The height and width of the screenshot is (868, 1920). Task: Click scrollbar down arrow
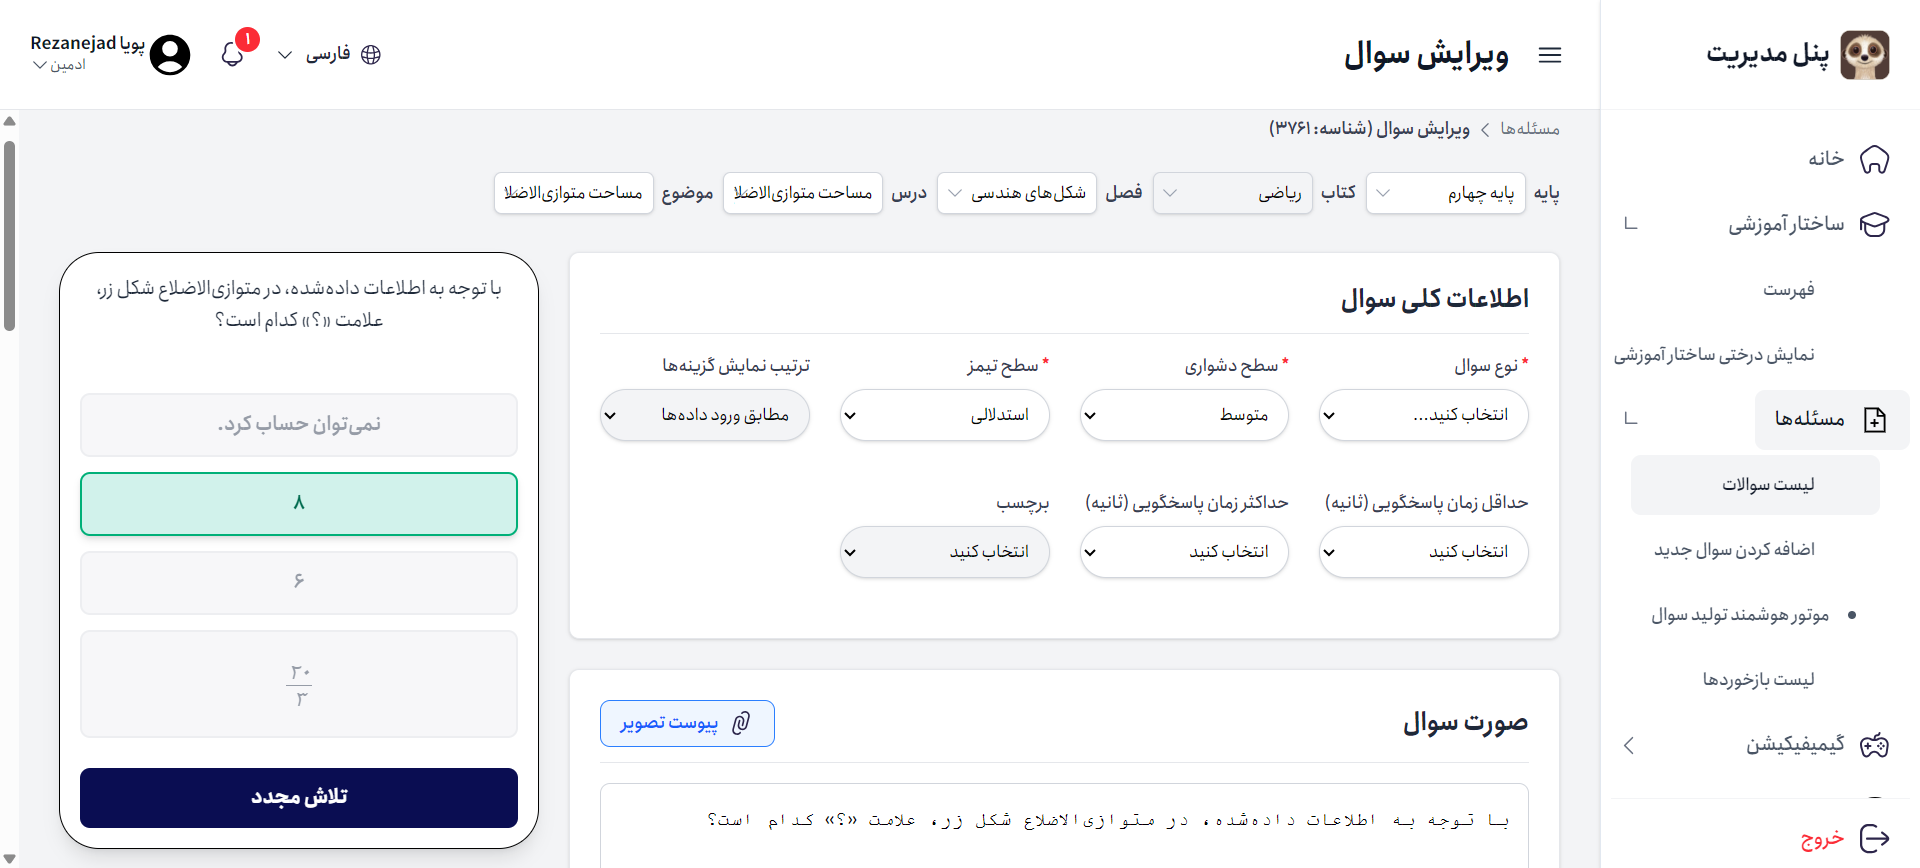click(9, 858)
